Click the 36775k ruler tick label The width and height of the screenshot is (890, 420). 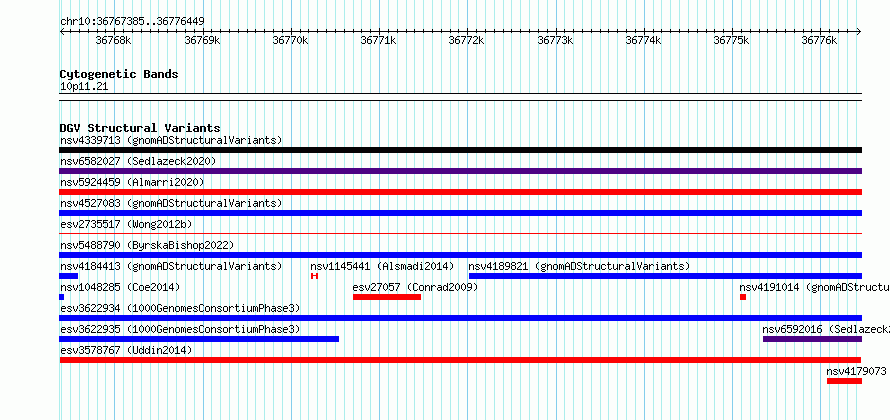pos(731,40)
